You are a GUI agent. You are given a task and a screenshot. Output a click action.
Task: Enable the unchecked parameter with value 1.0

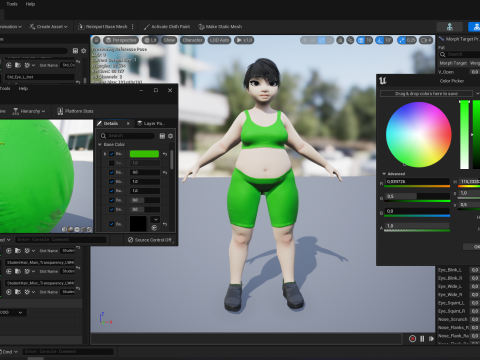[112, 163]
